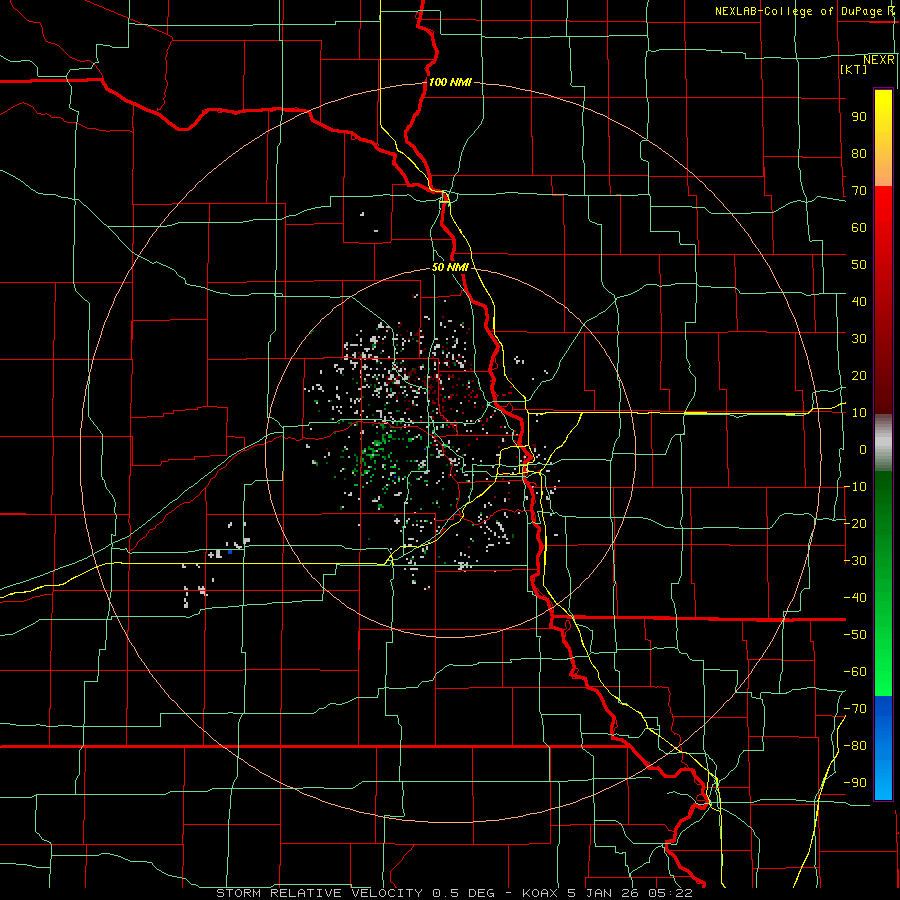Click the -20 knot scale label
The height and width of the screenshot is (900, 900).
855,524
